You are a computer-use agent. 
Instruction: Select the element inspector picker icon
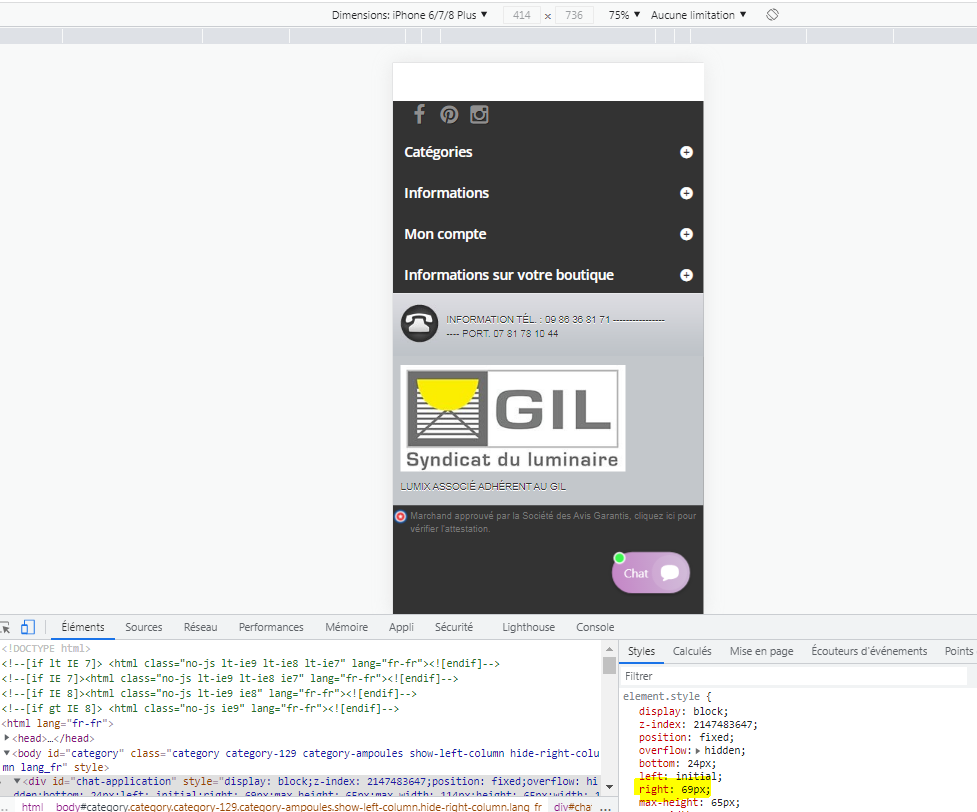5,628
